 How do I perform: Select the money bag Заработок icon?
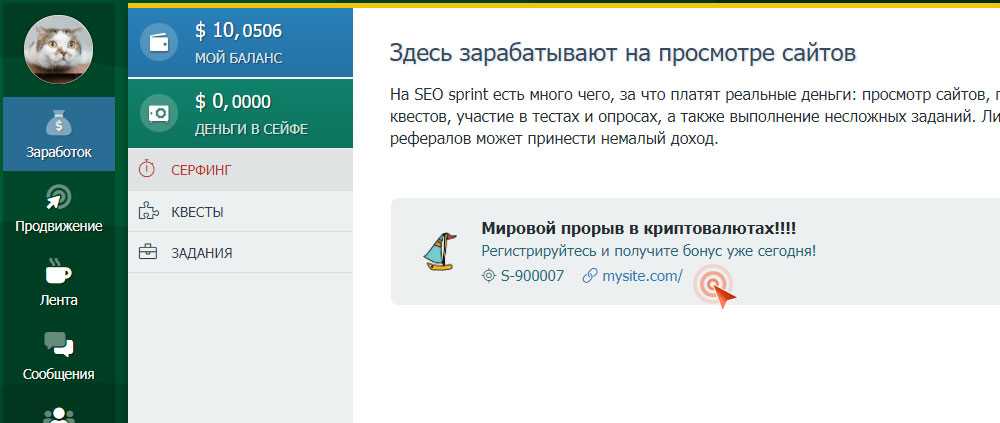coord(58,122)
